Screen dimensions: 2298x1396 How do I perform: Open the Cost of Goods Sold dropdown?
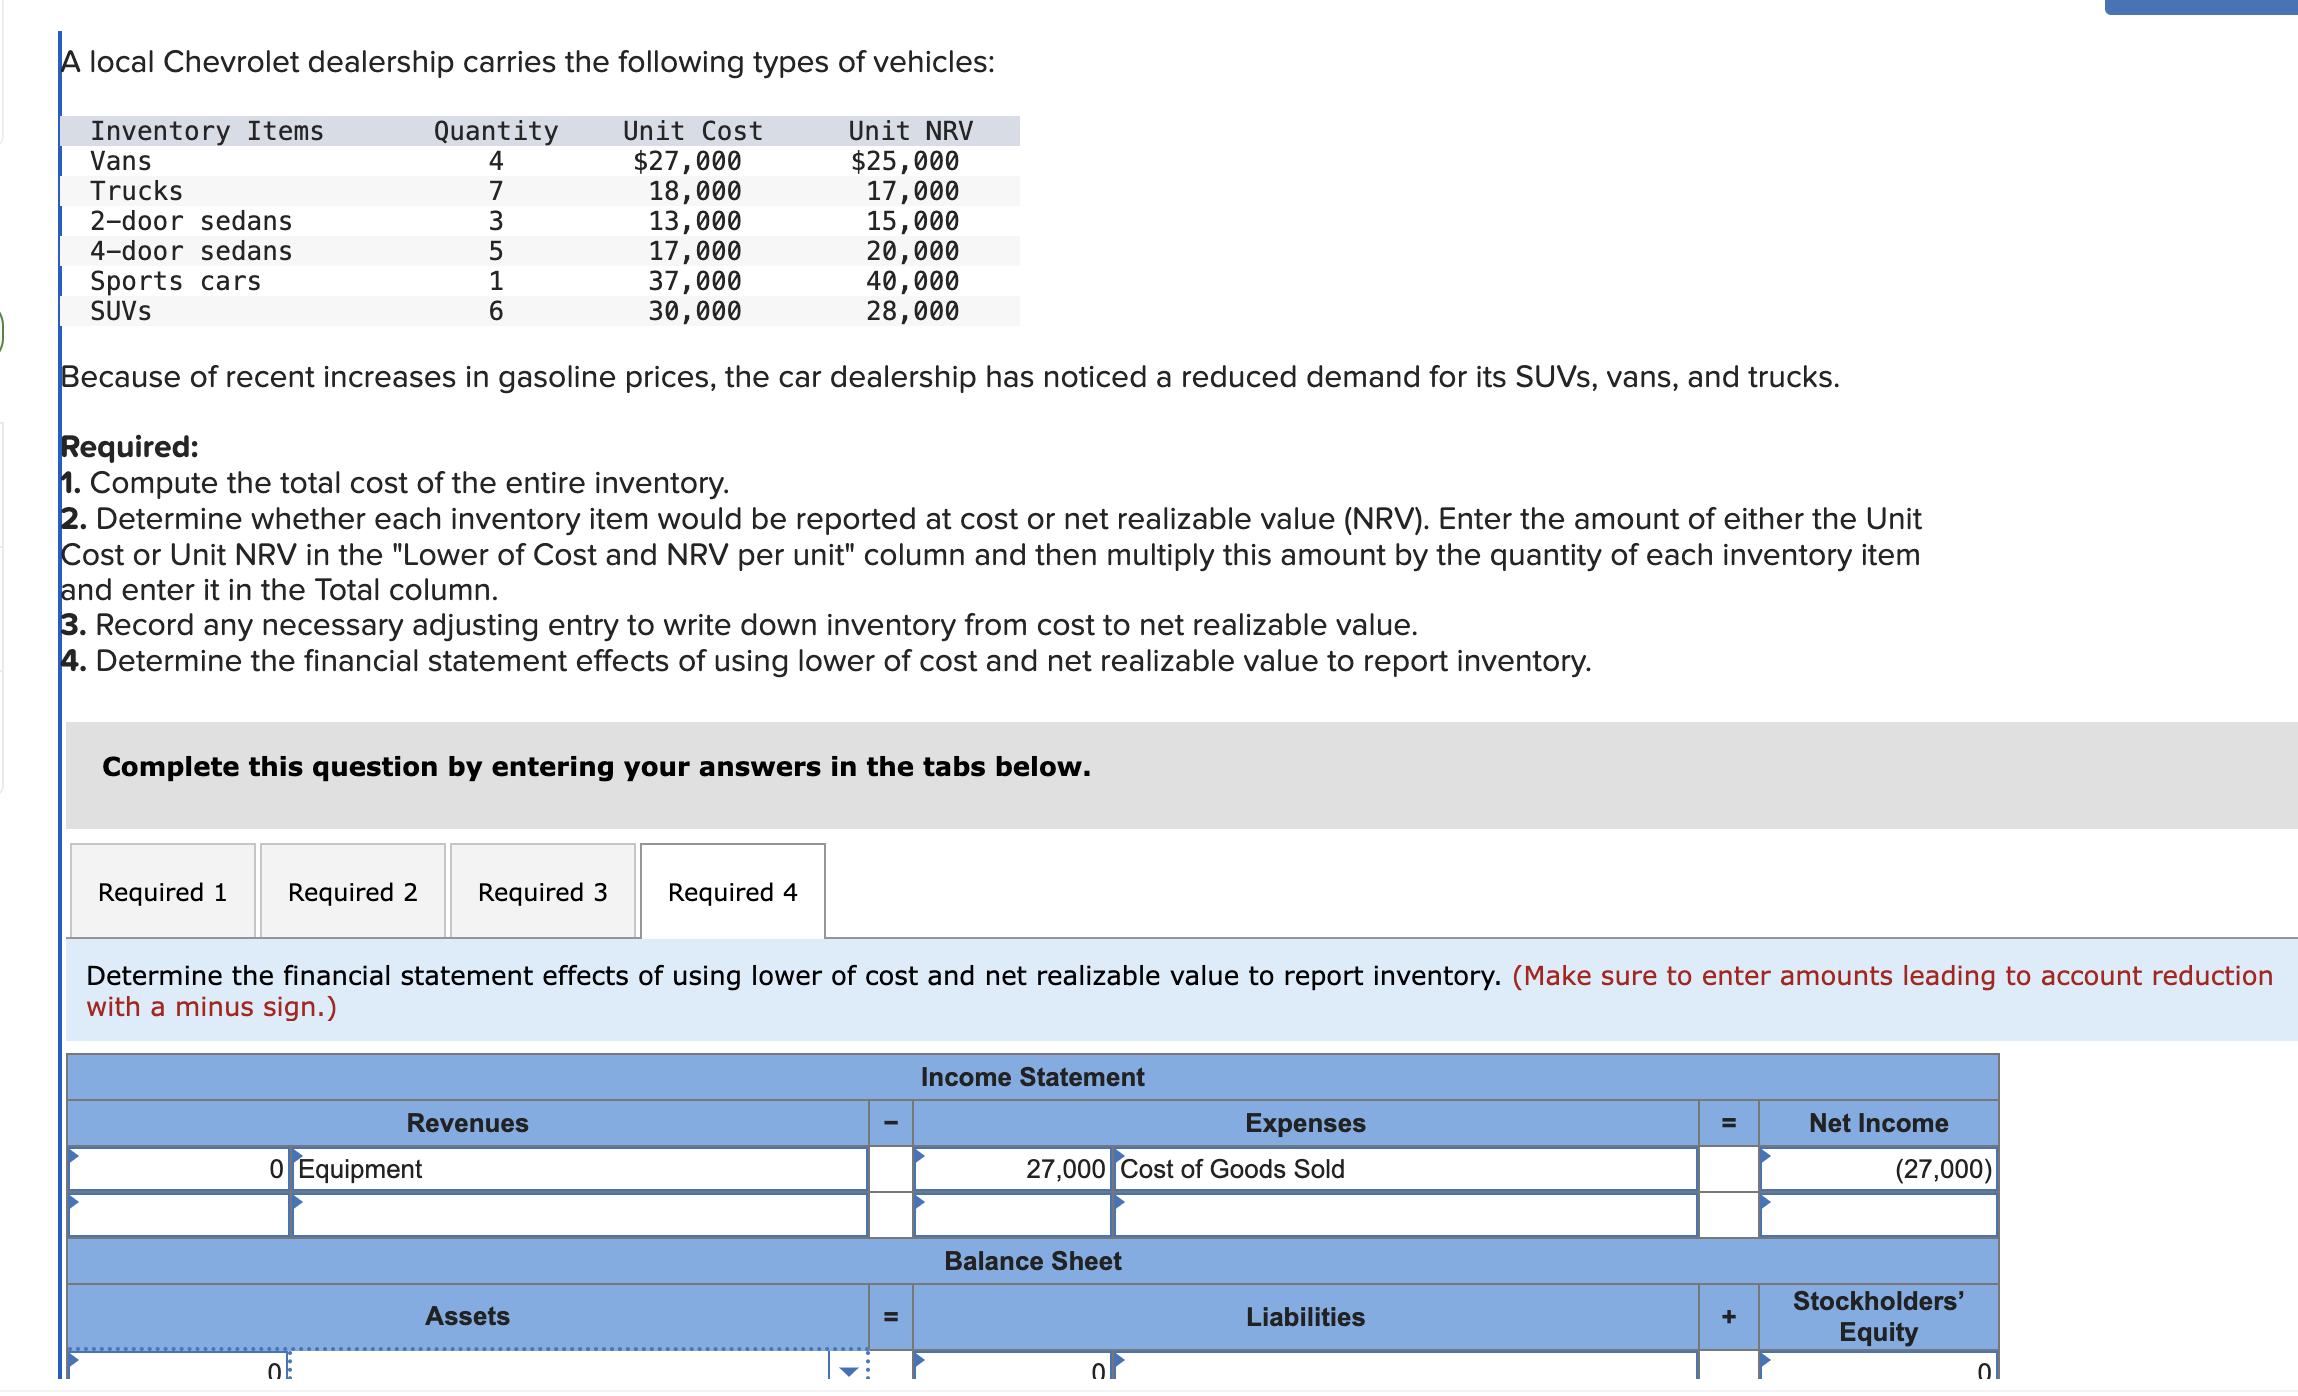point(1405,1169)
